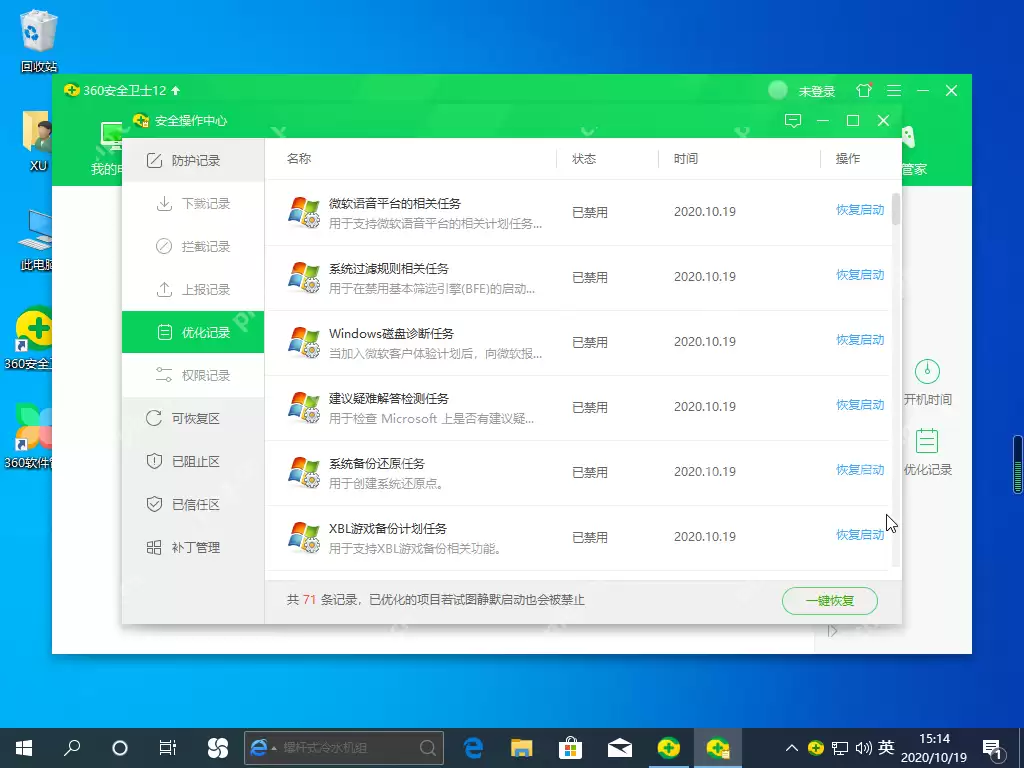Restore startup for XBL游戏备份计划任务
1024x768 pixels.
(859, 535)
